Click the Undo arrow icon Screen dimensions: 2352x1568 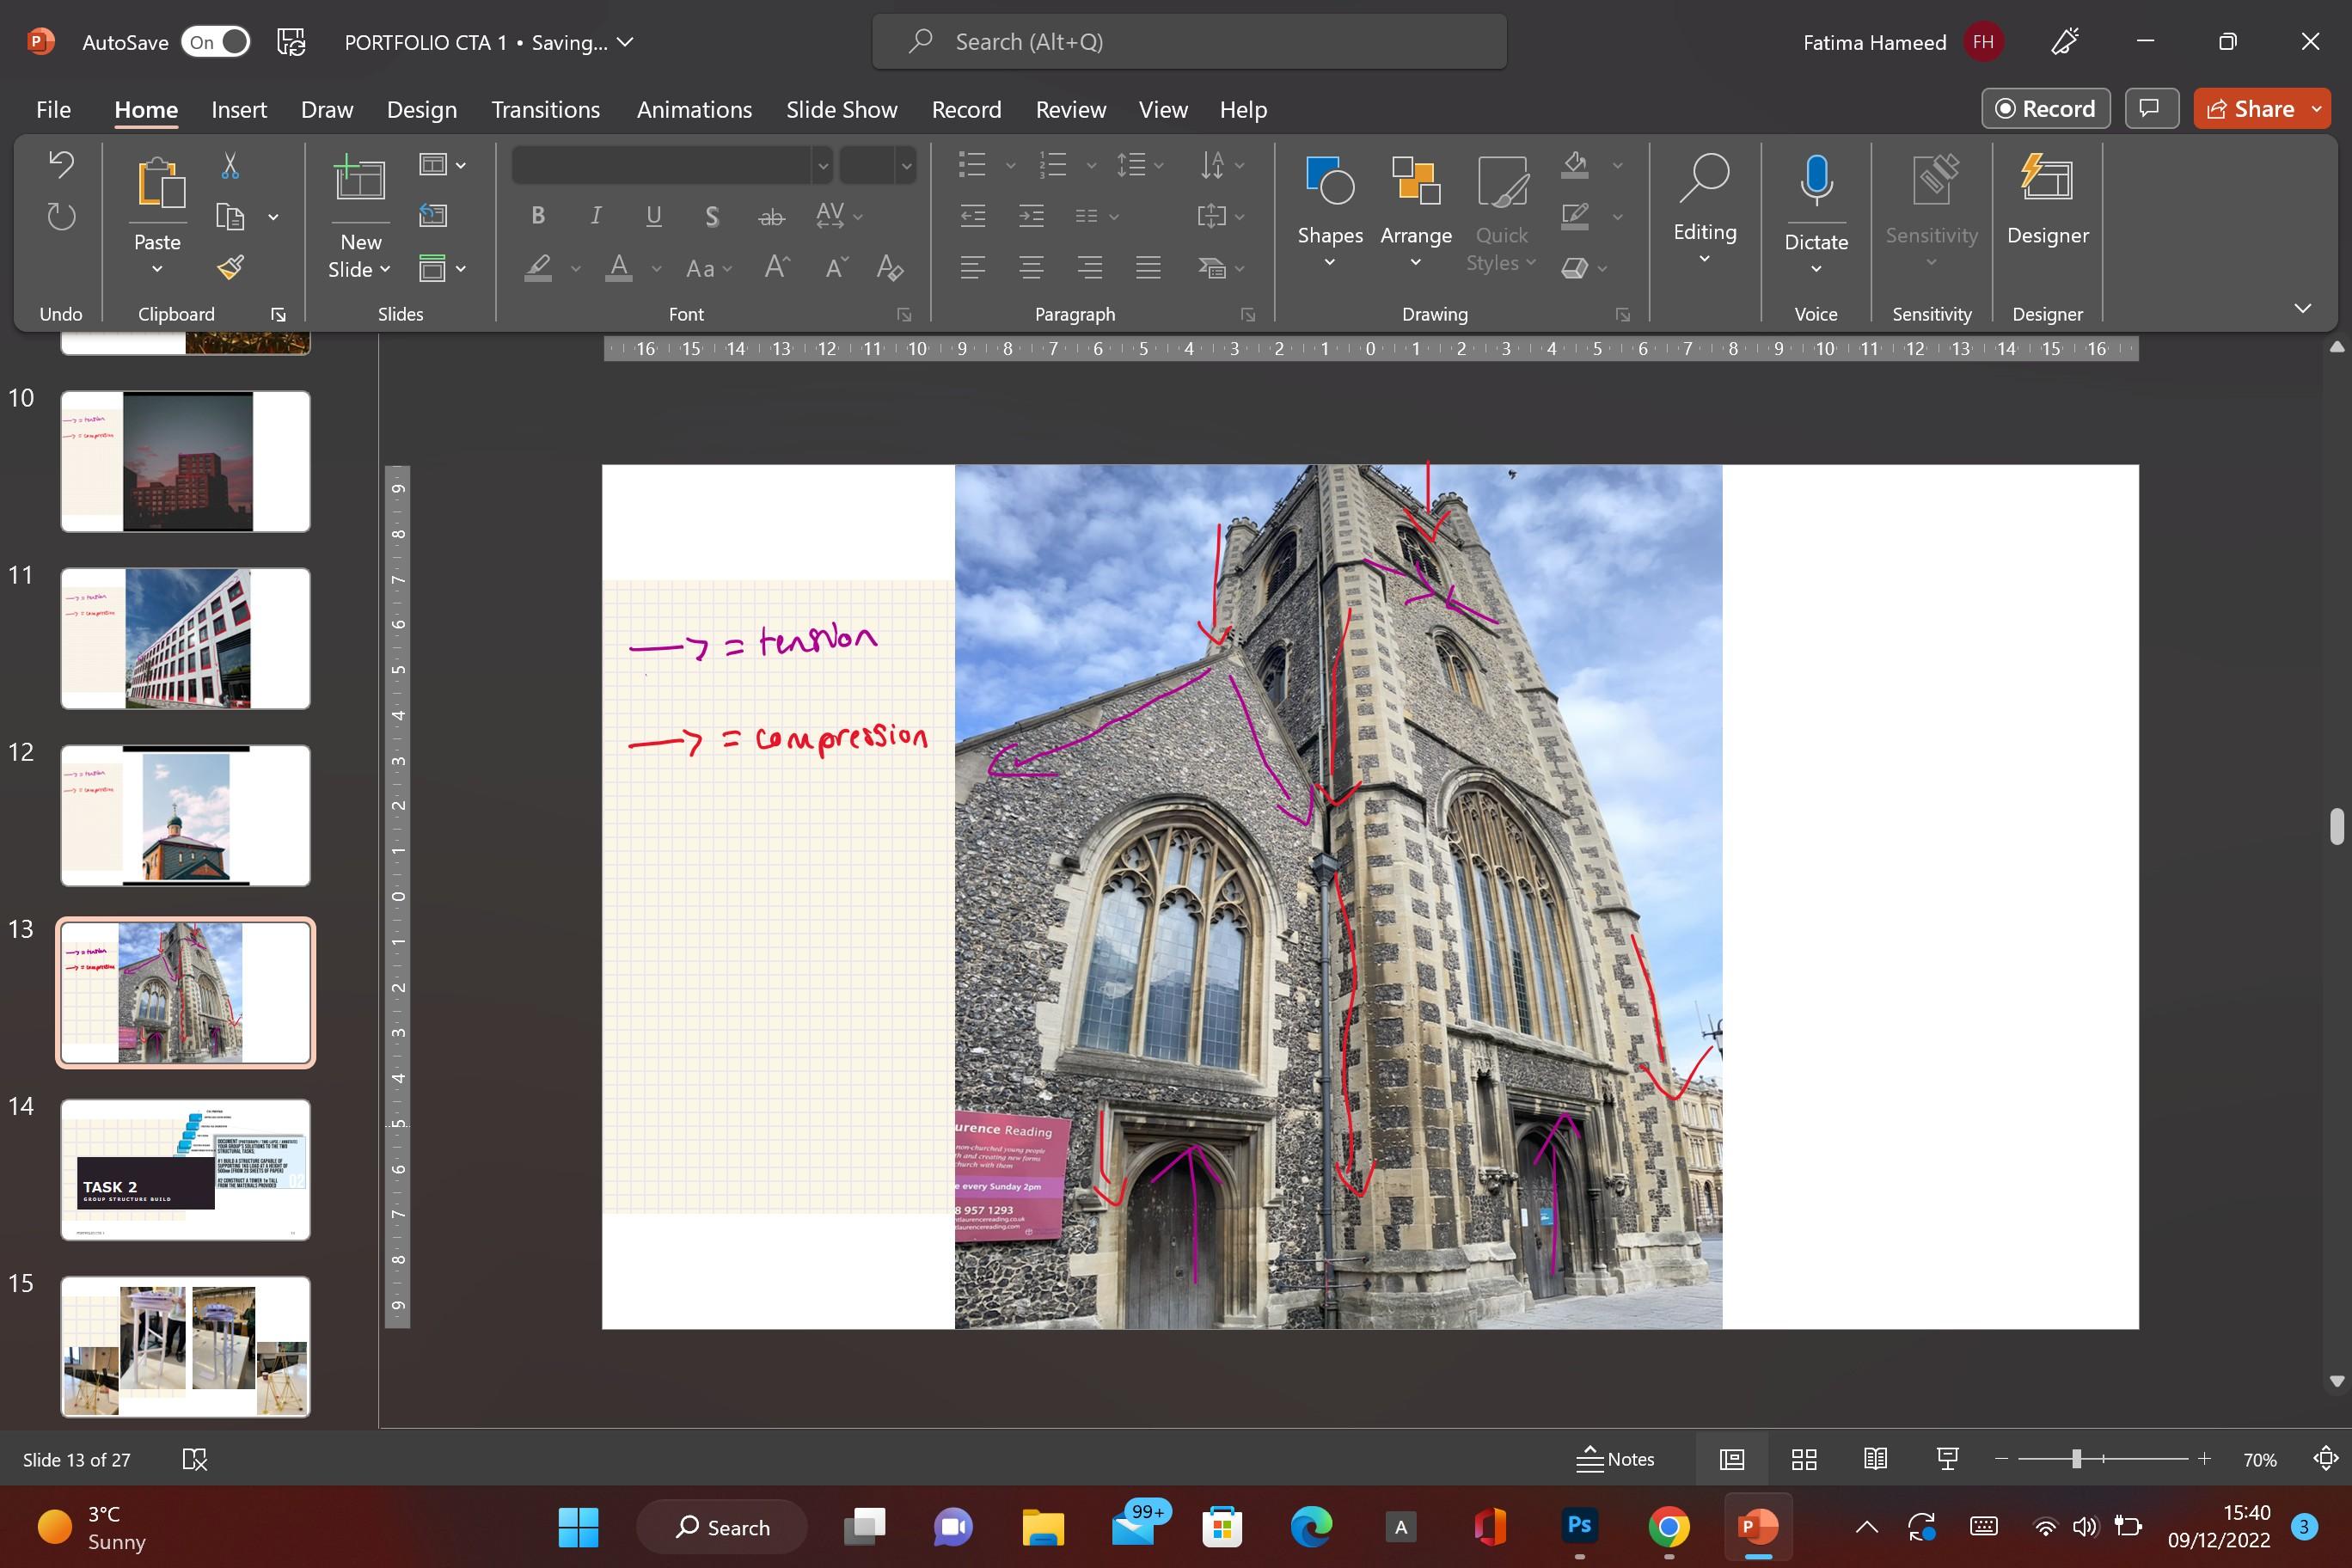[x=61, y=164]
